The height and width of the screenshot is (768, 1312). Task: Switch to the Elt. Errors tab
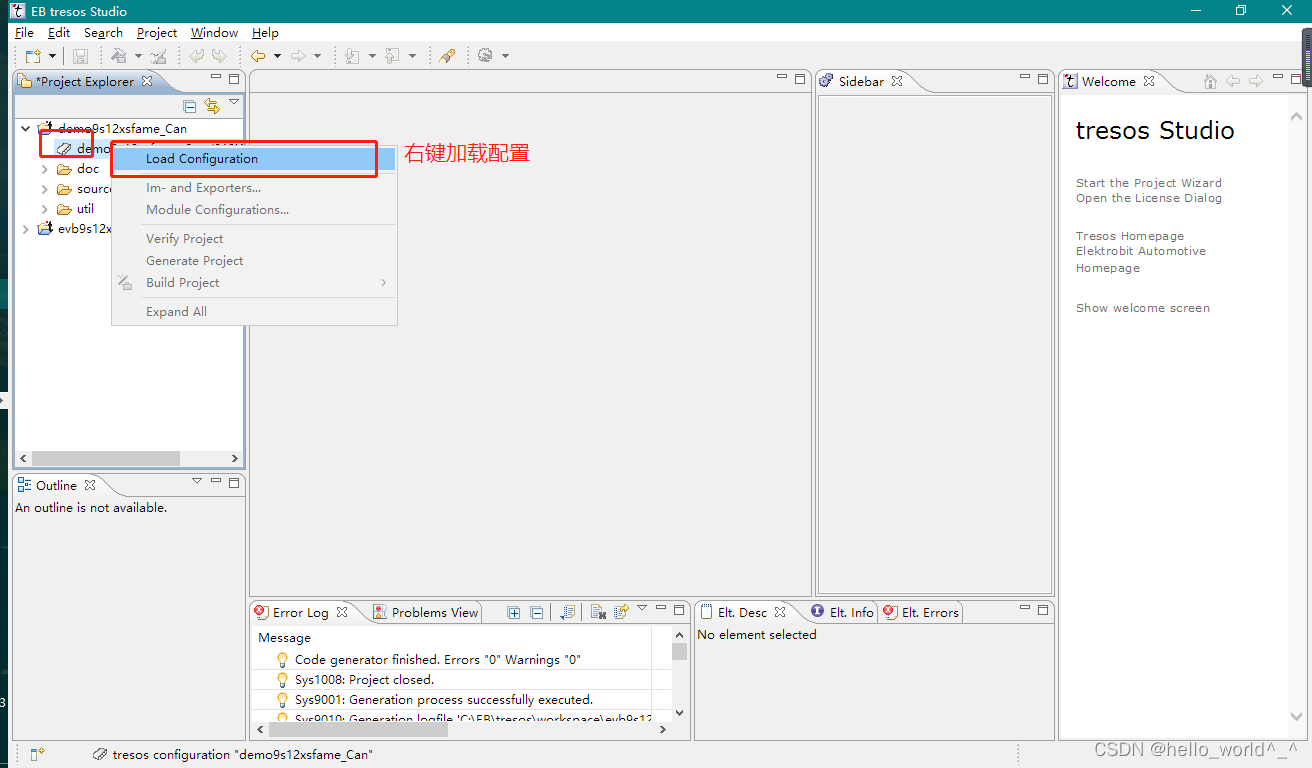tap(921, 612)
